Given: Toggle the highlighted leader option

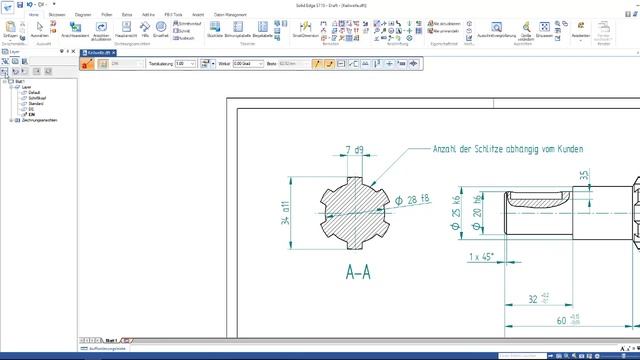Looking at the screenshot, I should click(317, 64).
